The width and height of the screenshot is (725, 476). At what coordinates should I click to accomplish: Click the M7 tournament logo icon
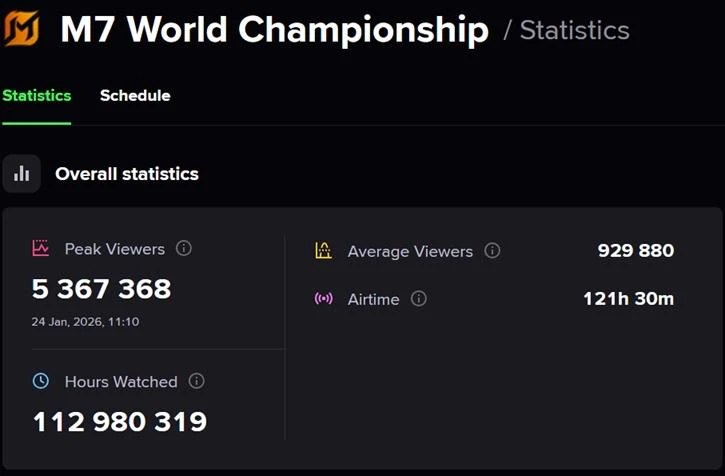(21, 28)
